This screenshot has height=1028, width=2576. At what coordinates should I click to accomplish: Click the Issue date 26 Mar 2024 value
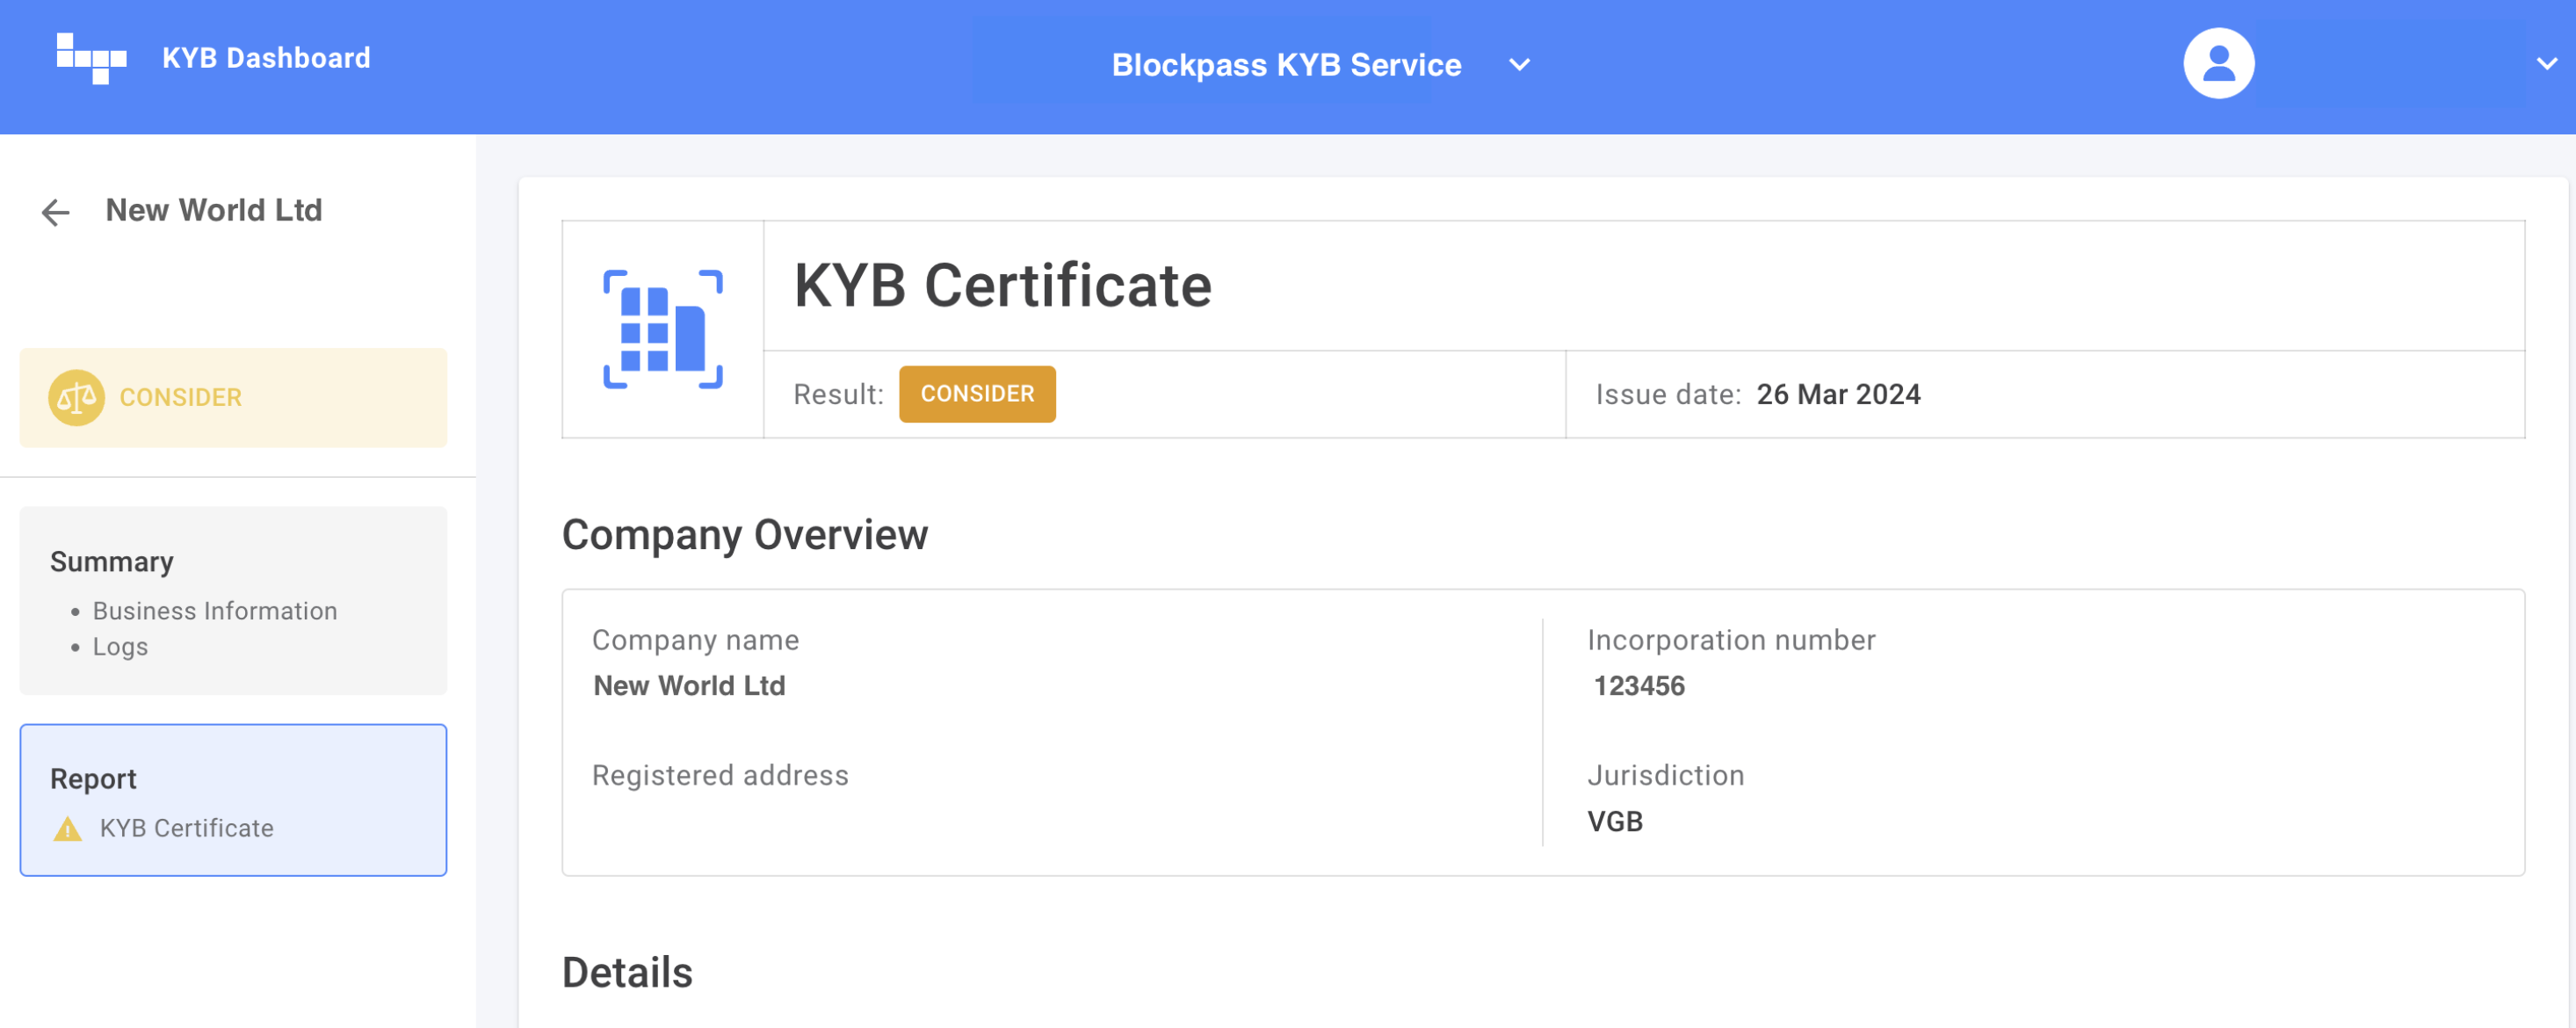pos(1838,394)
